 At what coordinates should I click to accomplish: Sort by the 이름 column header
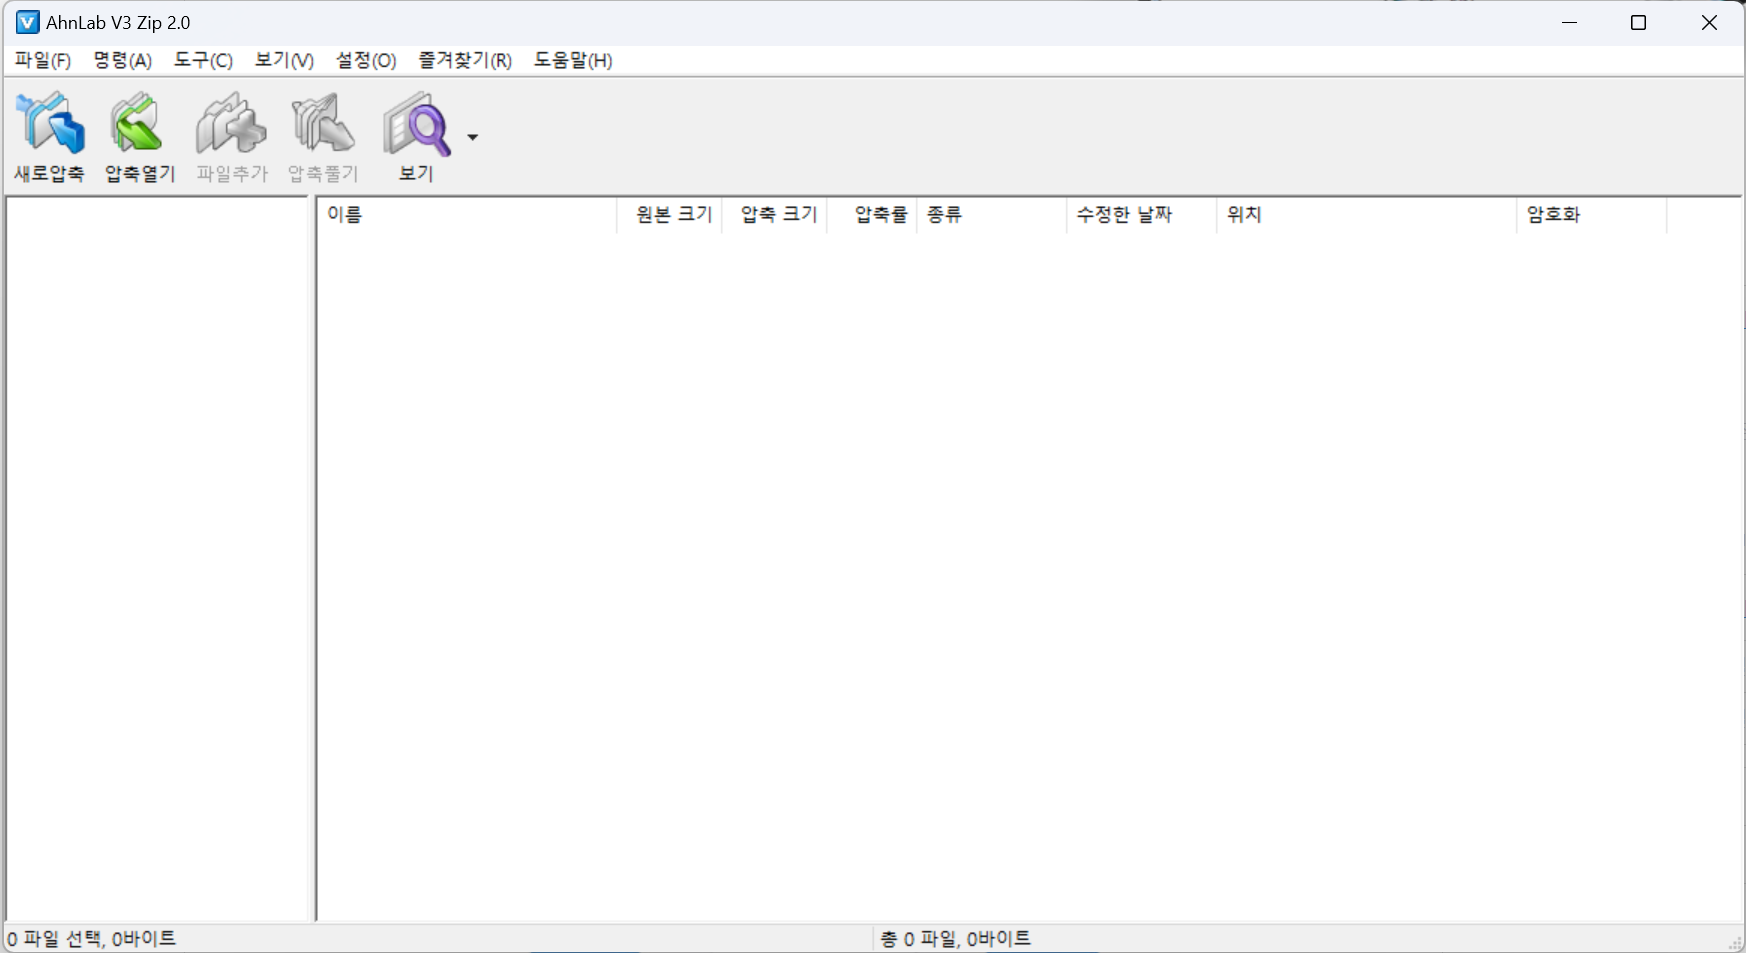[x=467, y=215]
